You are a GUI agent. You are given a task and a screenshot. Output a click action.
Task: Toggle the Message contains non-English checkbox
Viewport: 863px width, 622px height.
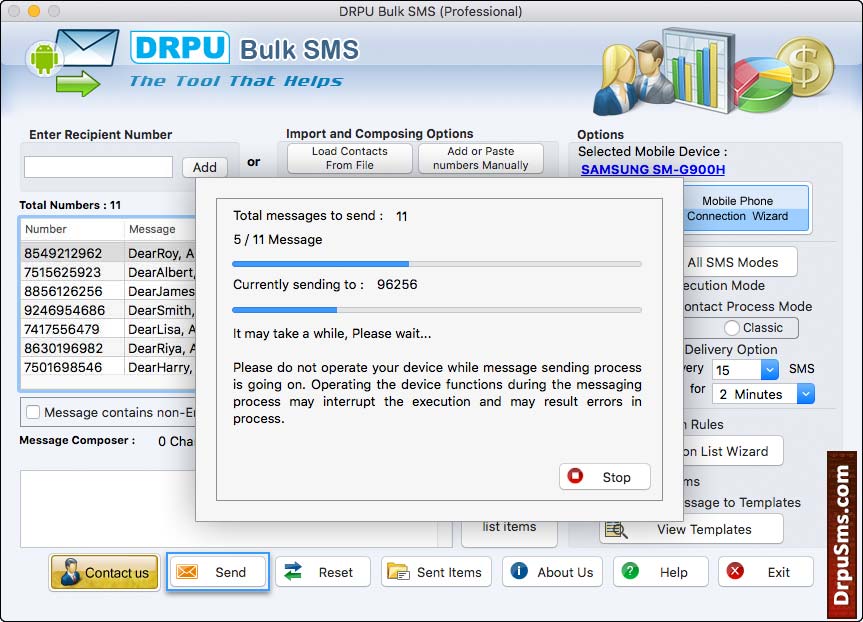(33, 412)
